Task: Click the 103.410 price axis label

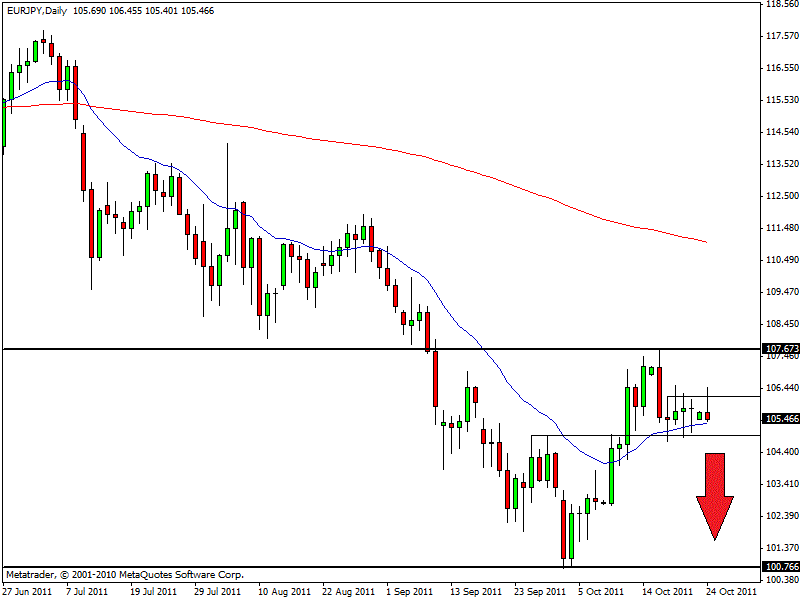Action: coord(781,484)
